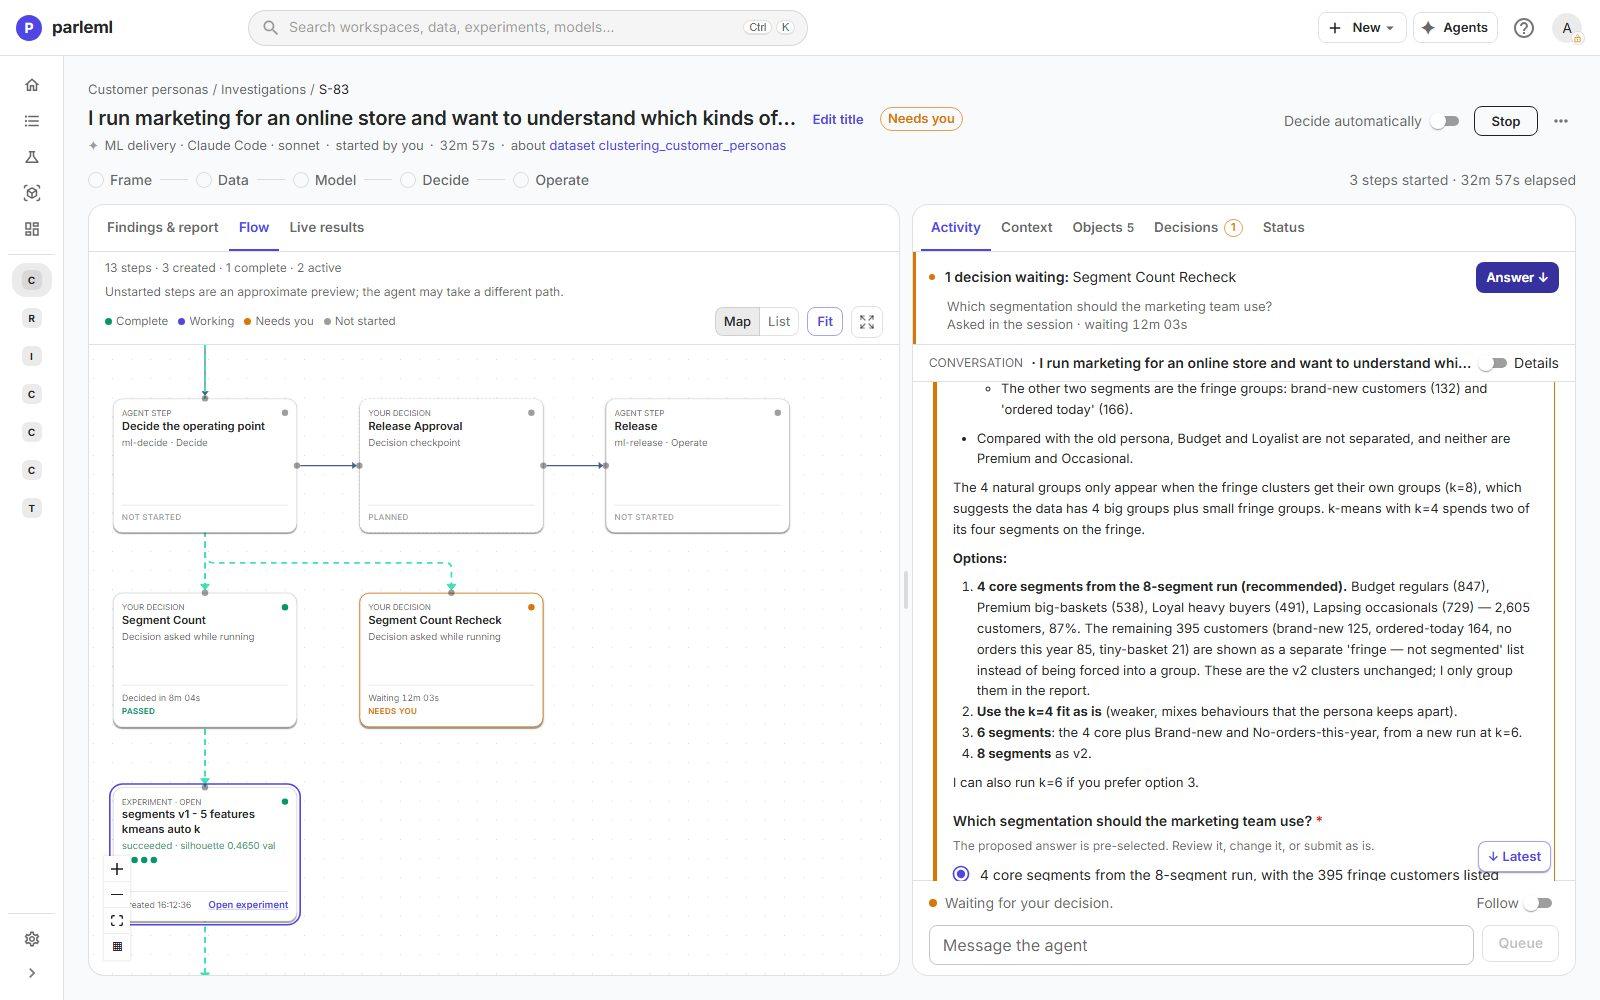The width and height of the screenshot is (1600, 1000).
Task: Switch to the Live results tab
Action: 327,228
